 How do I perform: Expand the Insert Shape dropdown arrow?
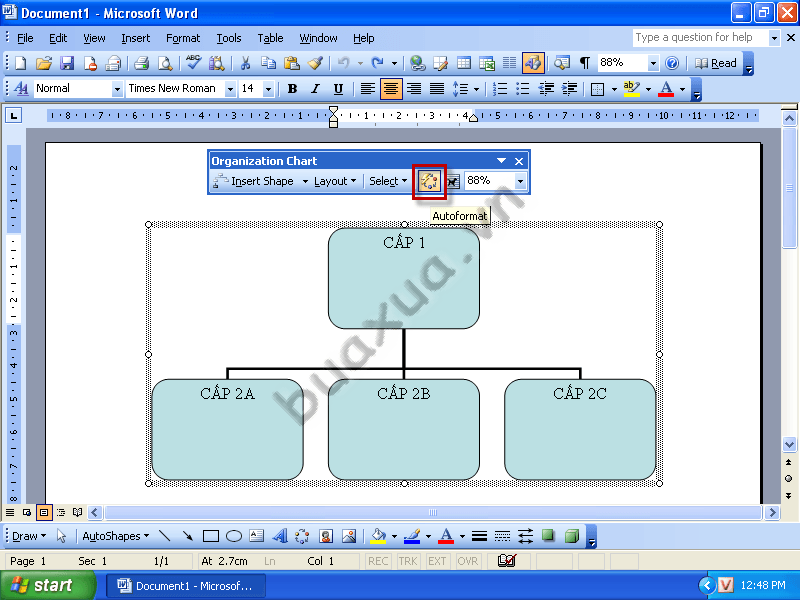click(x=305, y=181)
